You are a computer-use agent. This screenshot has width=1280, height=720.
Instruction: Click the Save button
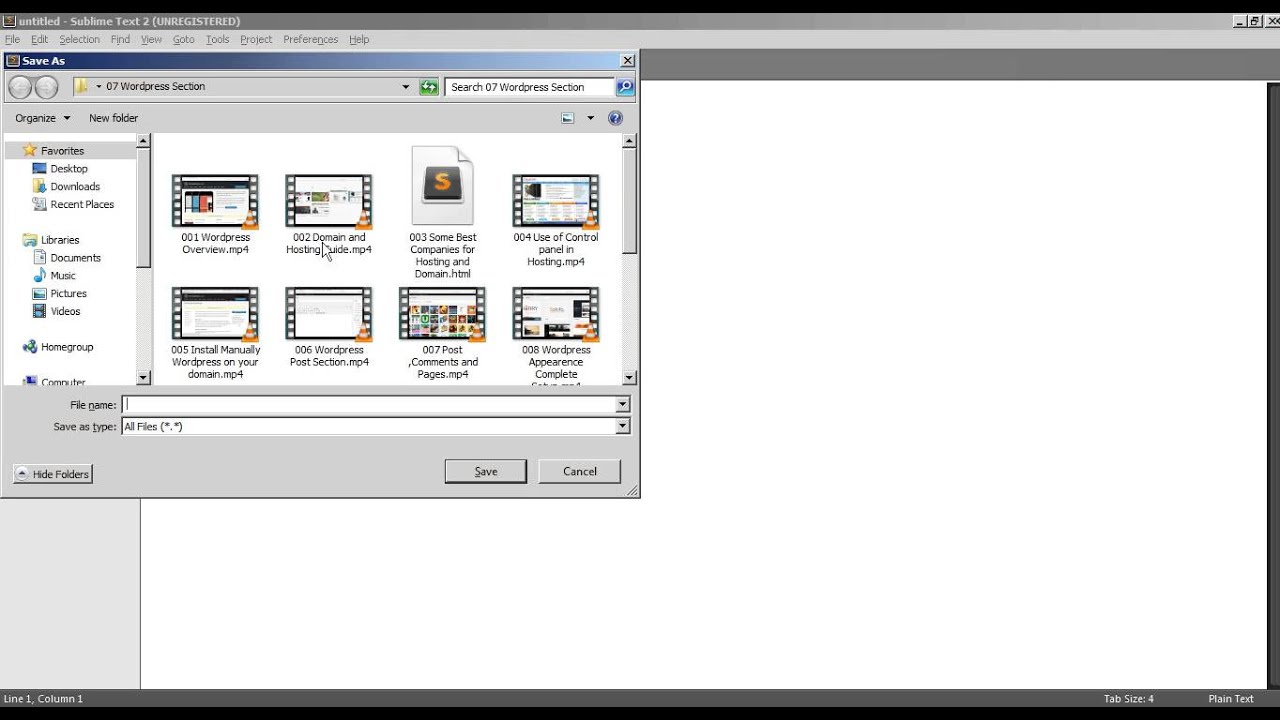pyautogui.click(x=485, y=471)
